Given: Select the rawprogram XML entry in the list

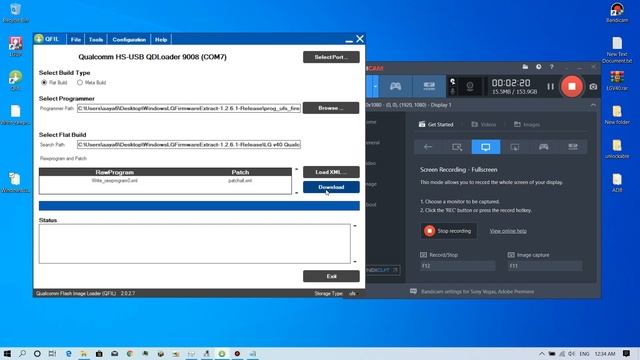Looking at the screenshot, I should [114, 180].
